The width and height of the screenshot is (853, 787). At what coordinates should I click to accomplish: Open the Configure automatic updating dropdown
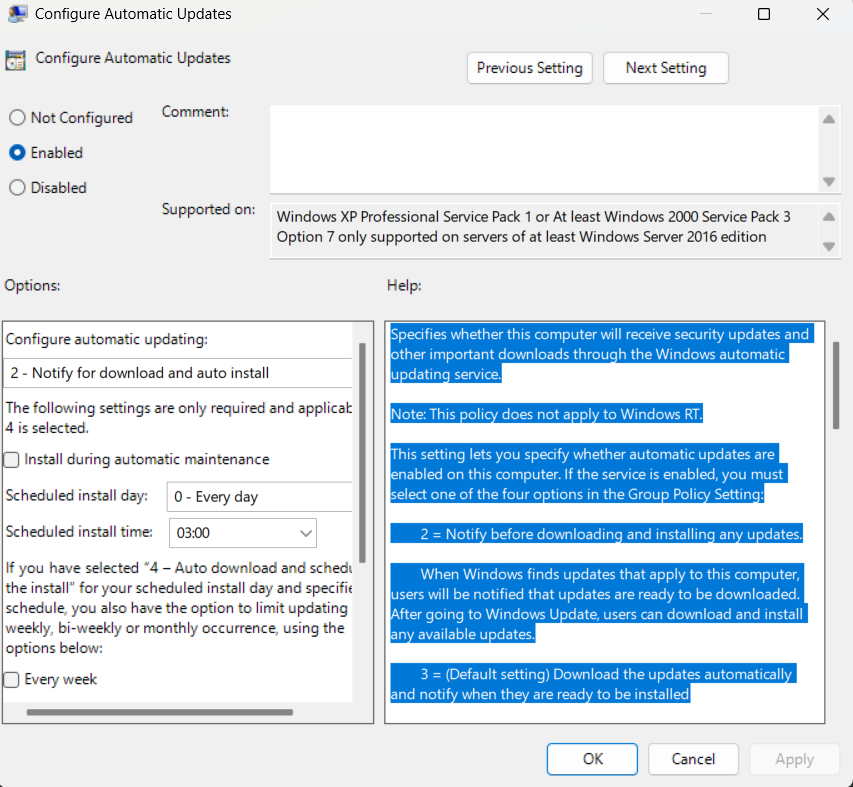(x=178, y=373)
